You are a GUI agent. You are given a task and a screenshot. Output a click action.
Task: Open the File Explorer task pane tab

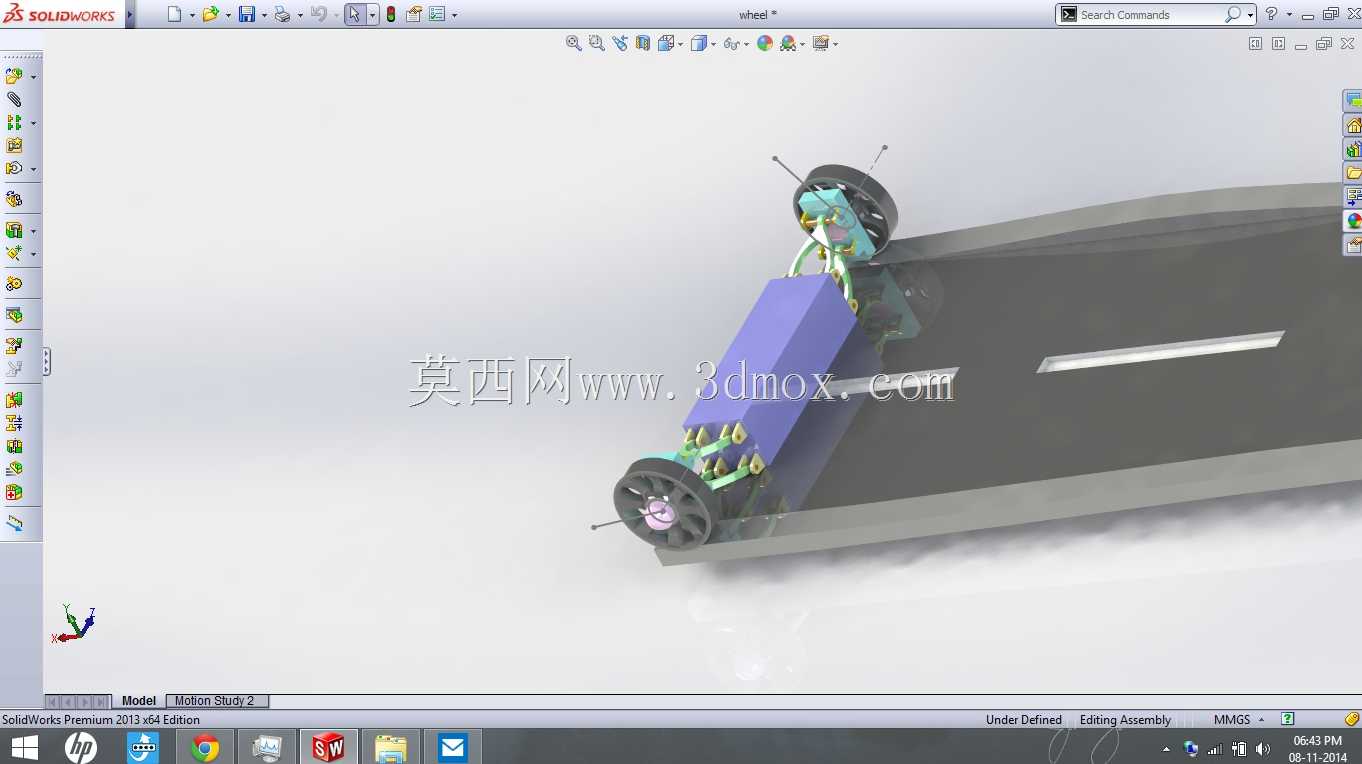coord(1353,173)
